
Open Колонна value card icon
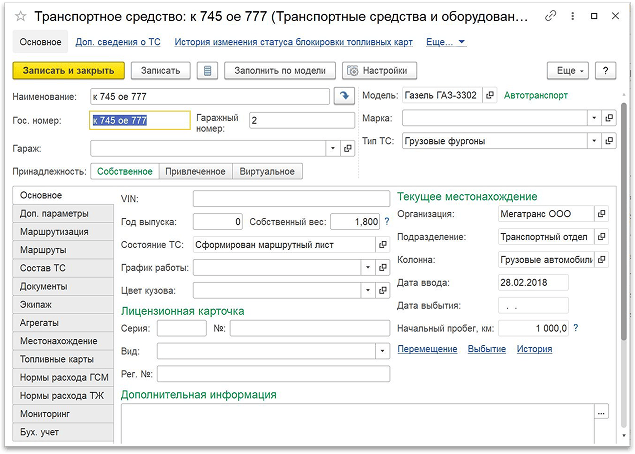601,259
